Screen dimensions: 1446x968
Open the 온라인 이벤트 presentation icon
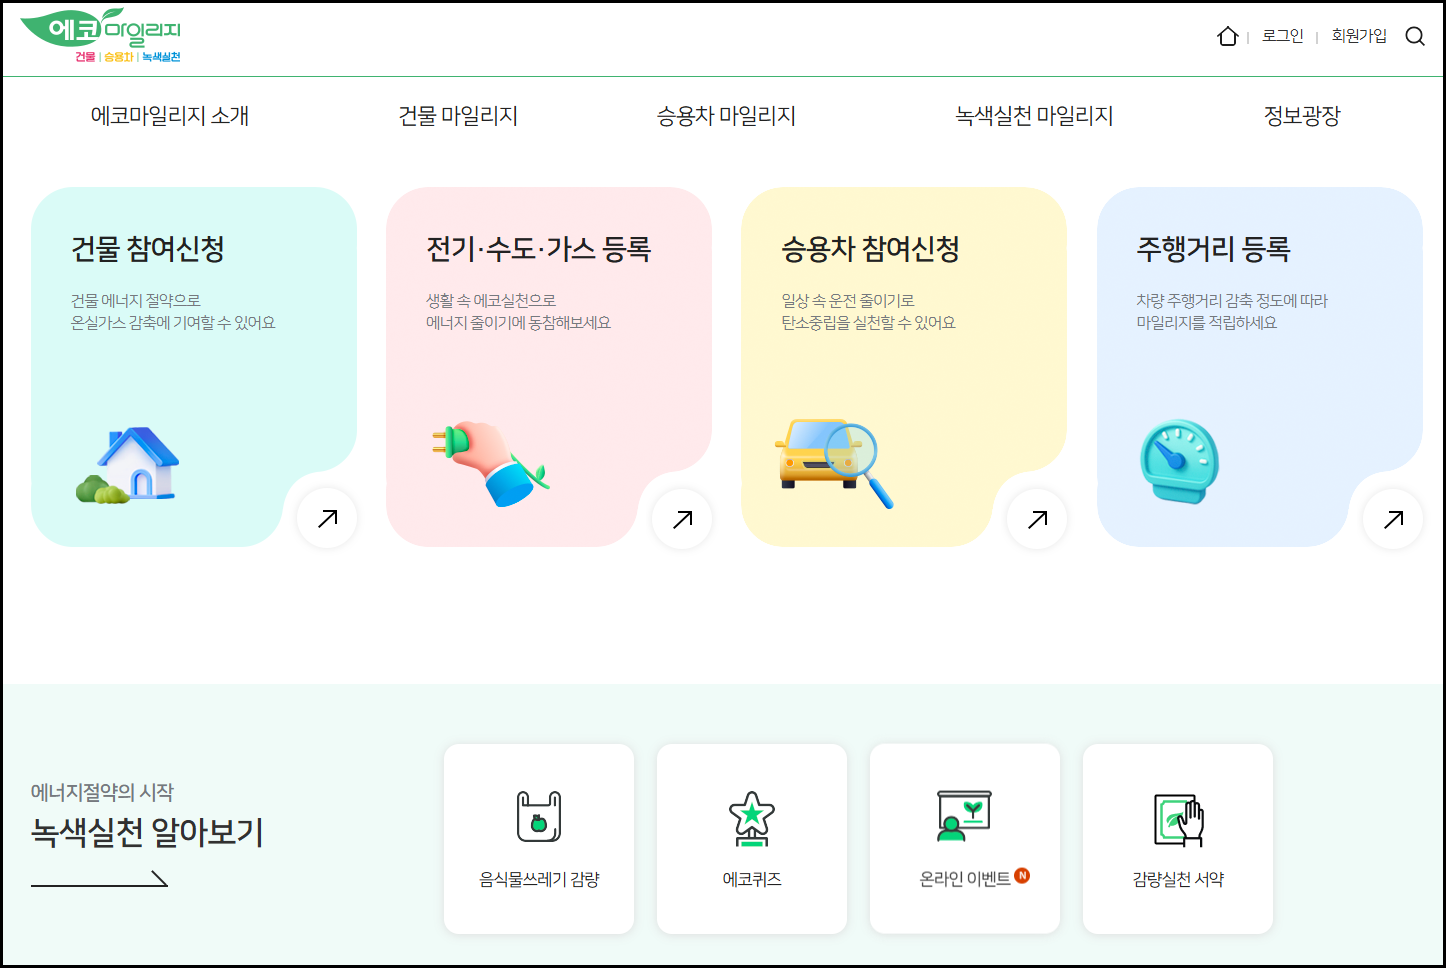pos(963,815)
